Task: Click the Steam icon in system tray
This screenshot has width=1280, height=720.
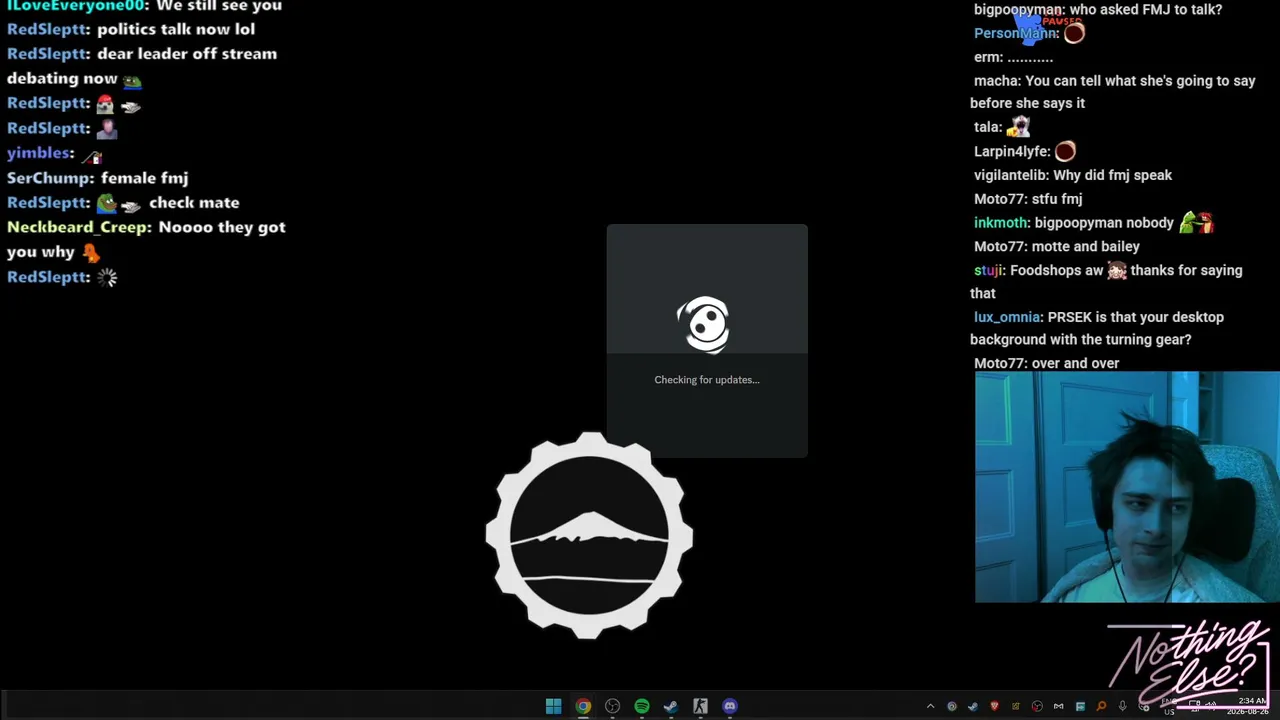Action: point(973,707)
